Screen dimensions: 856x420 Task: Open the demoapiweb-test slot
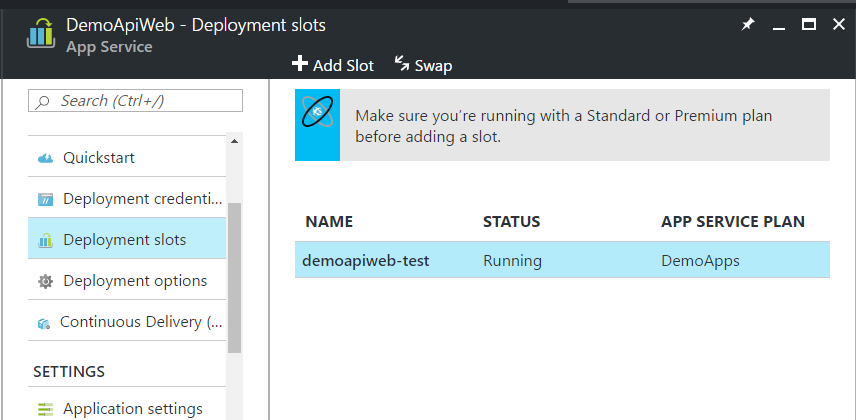[366, 261]
